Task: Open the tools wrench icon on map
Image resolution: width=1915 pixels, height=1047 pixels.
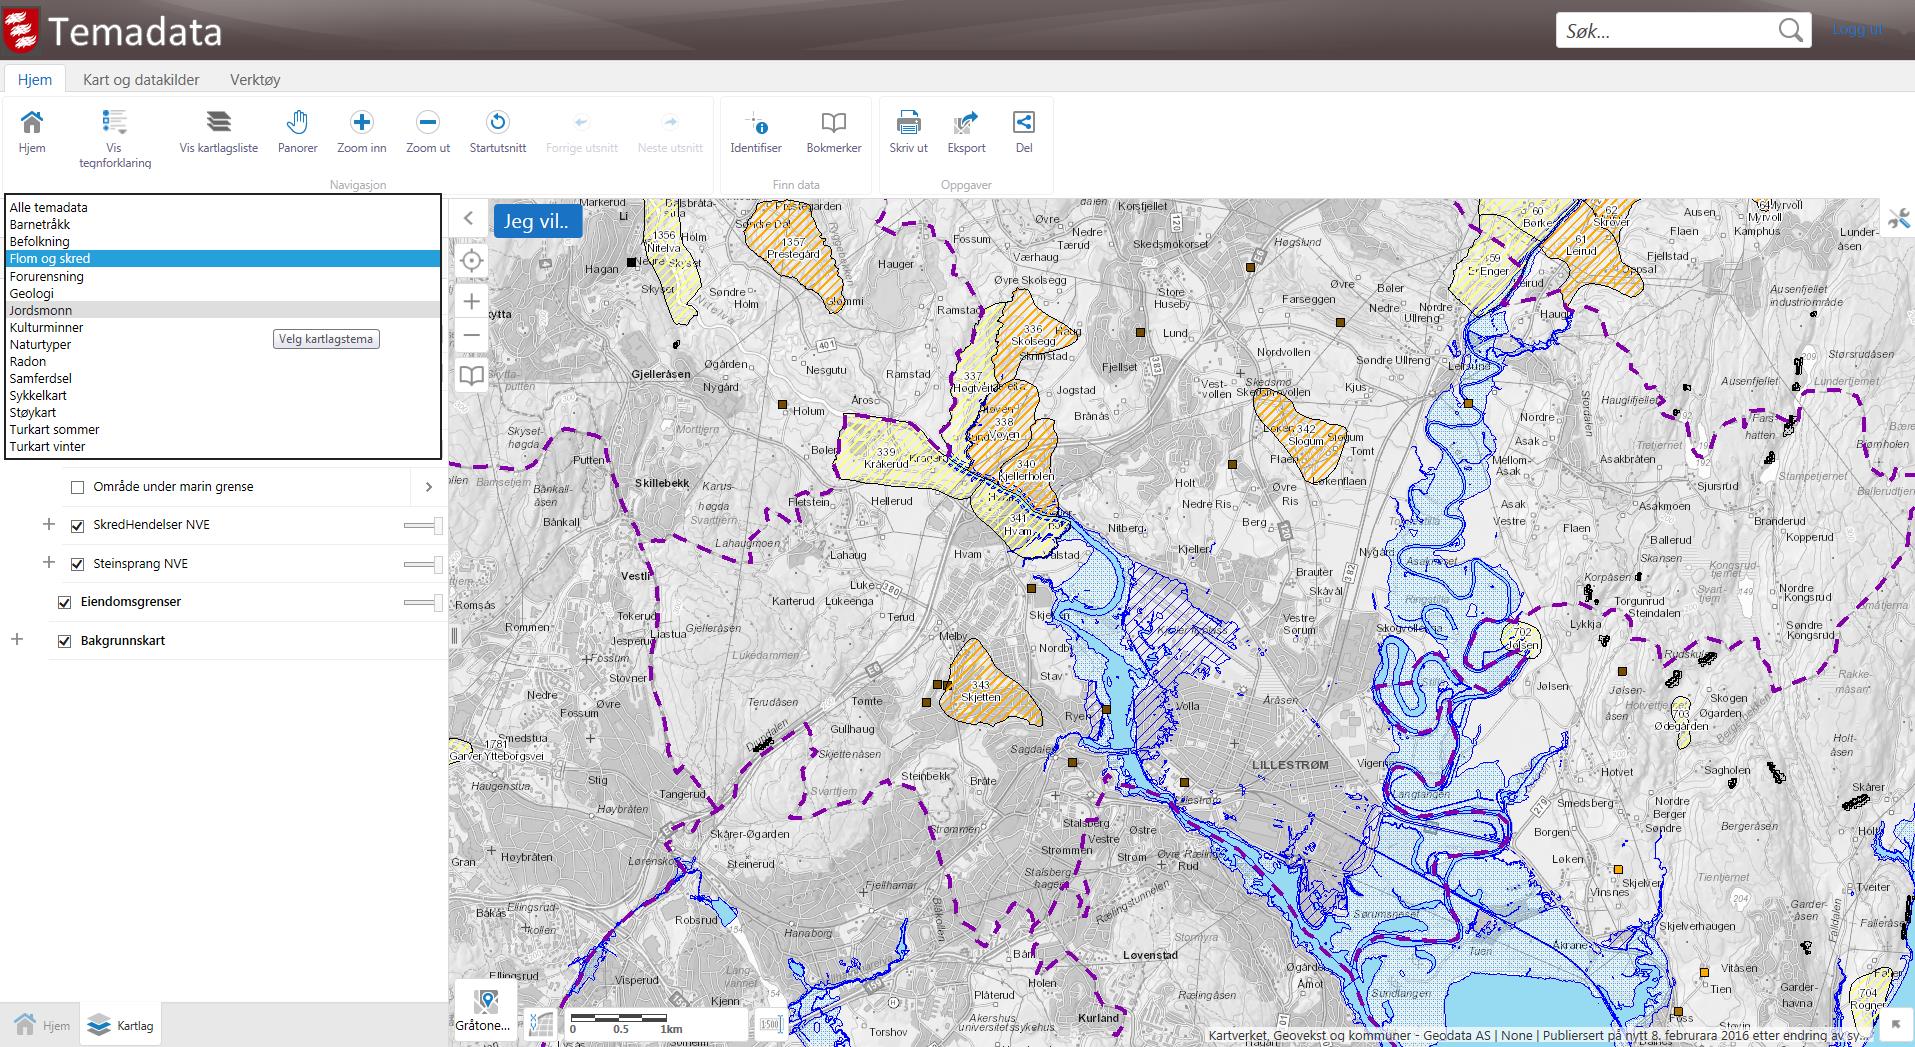Action: coord(1898,218)
